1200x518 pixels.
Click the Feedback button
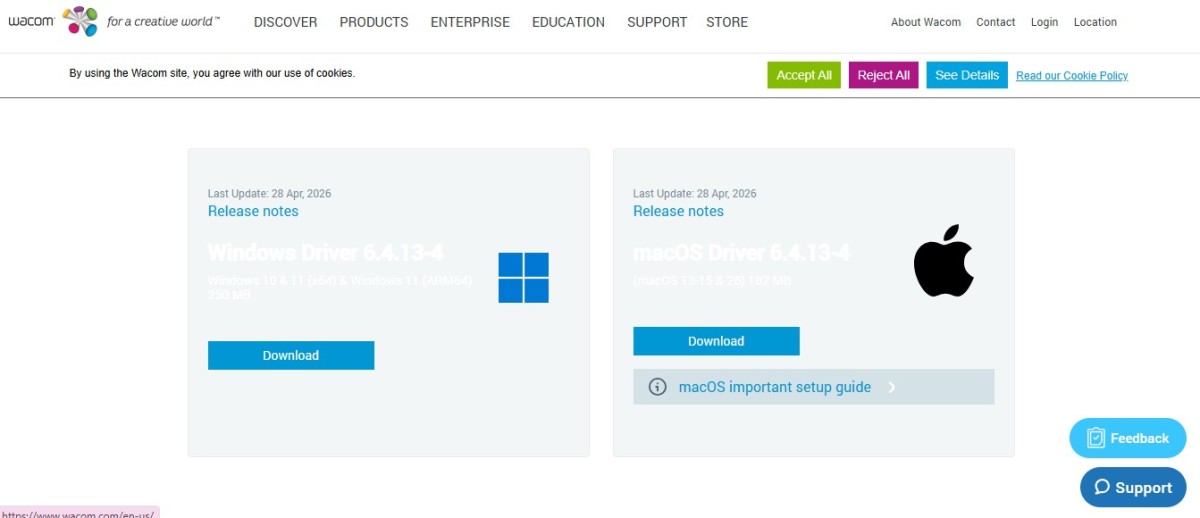(1128, 438)
